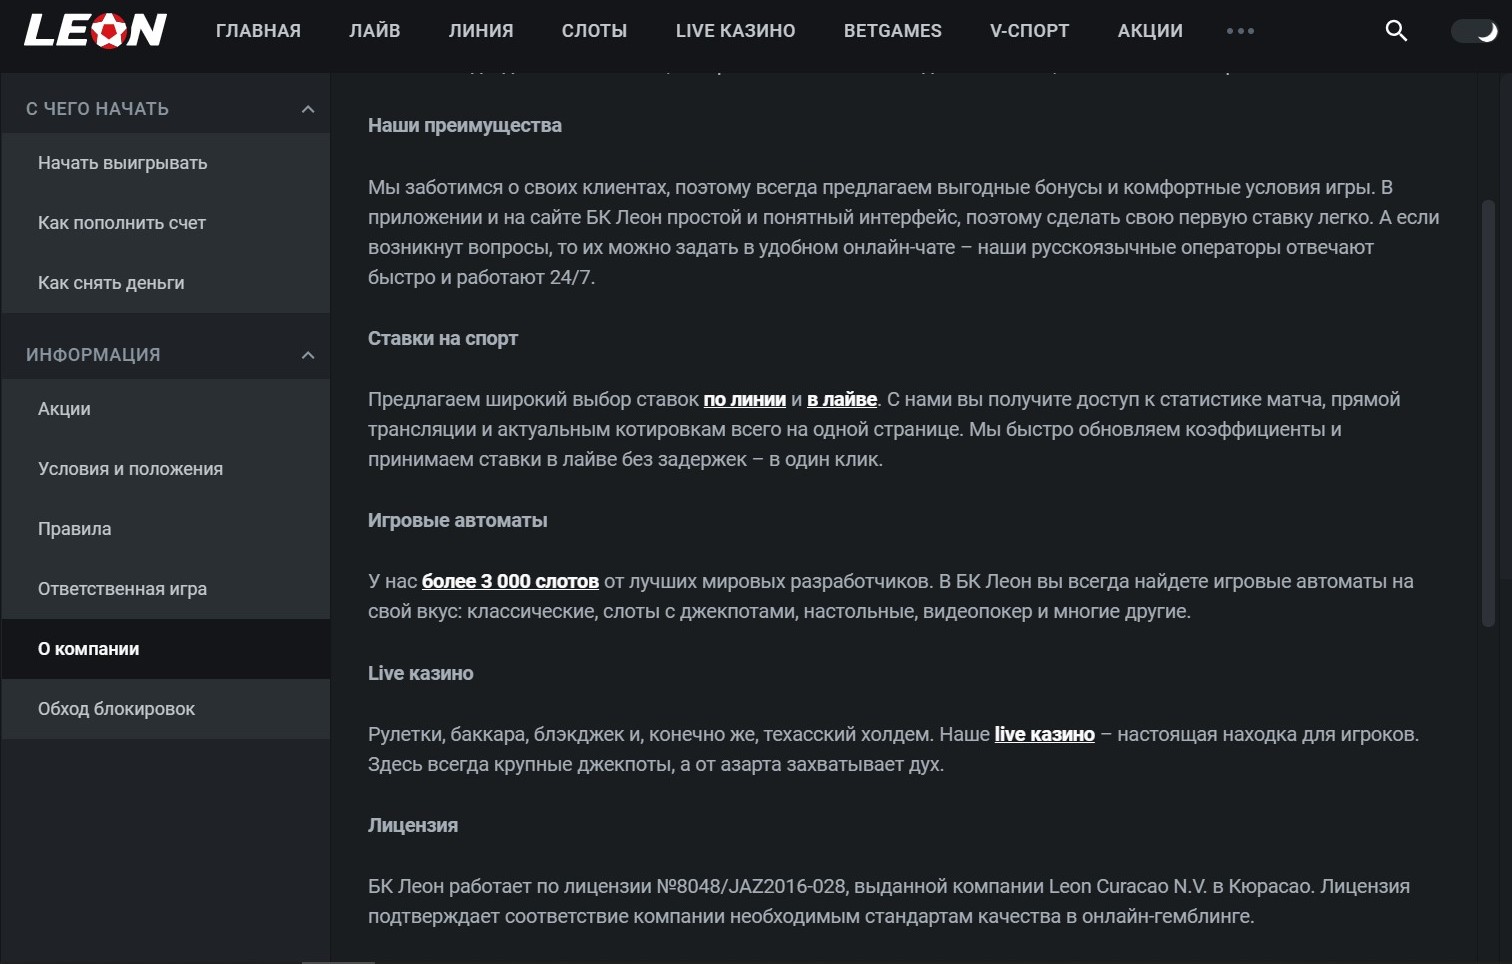
Task: Open LIVE КАЗИНО from the navbar
Action: pos(736,31)
